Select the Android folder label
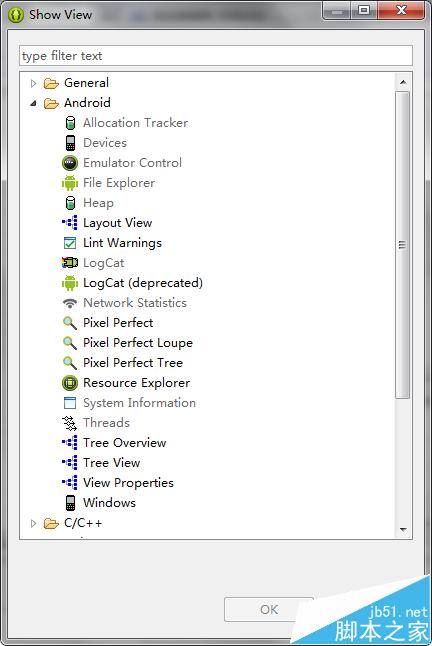Image resolution: width=432 pixels, height=646 pixels. (x=87, y=103)
